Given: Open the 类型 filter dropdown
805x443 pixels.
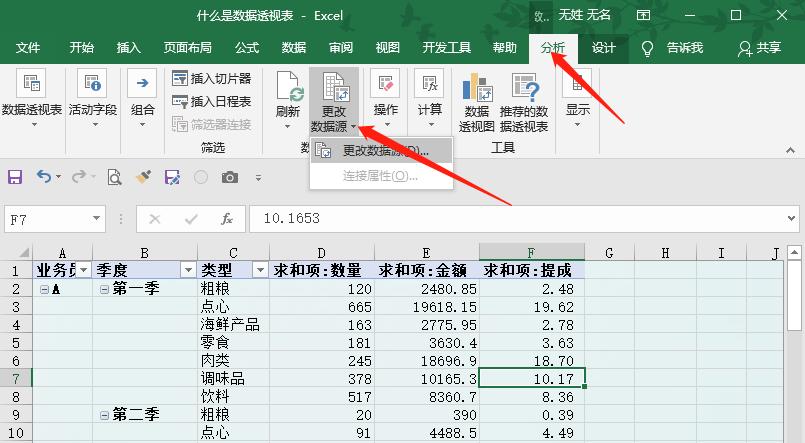Looking at the screenshot, I should (x=260, y=270).
